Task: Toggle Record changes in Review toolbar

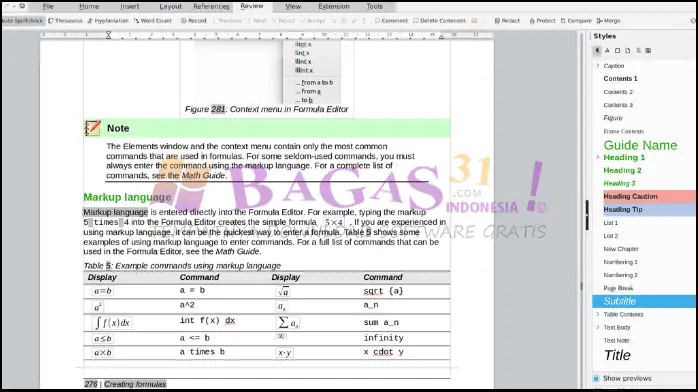Action: 194,20
